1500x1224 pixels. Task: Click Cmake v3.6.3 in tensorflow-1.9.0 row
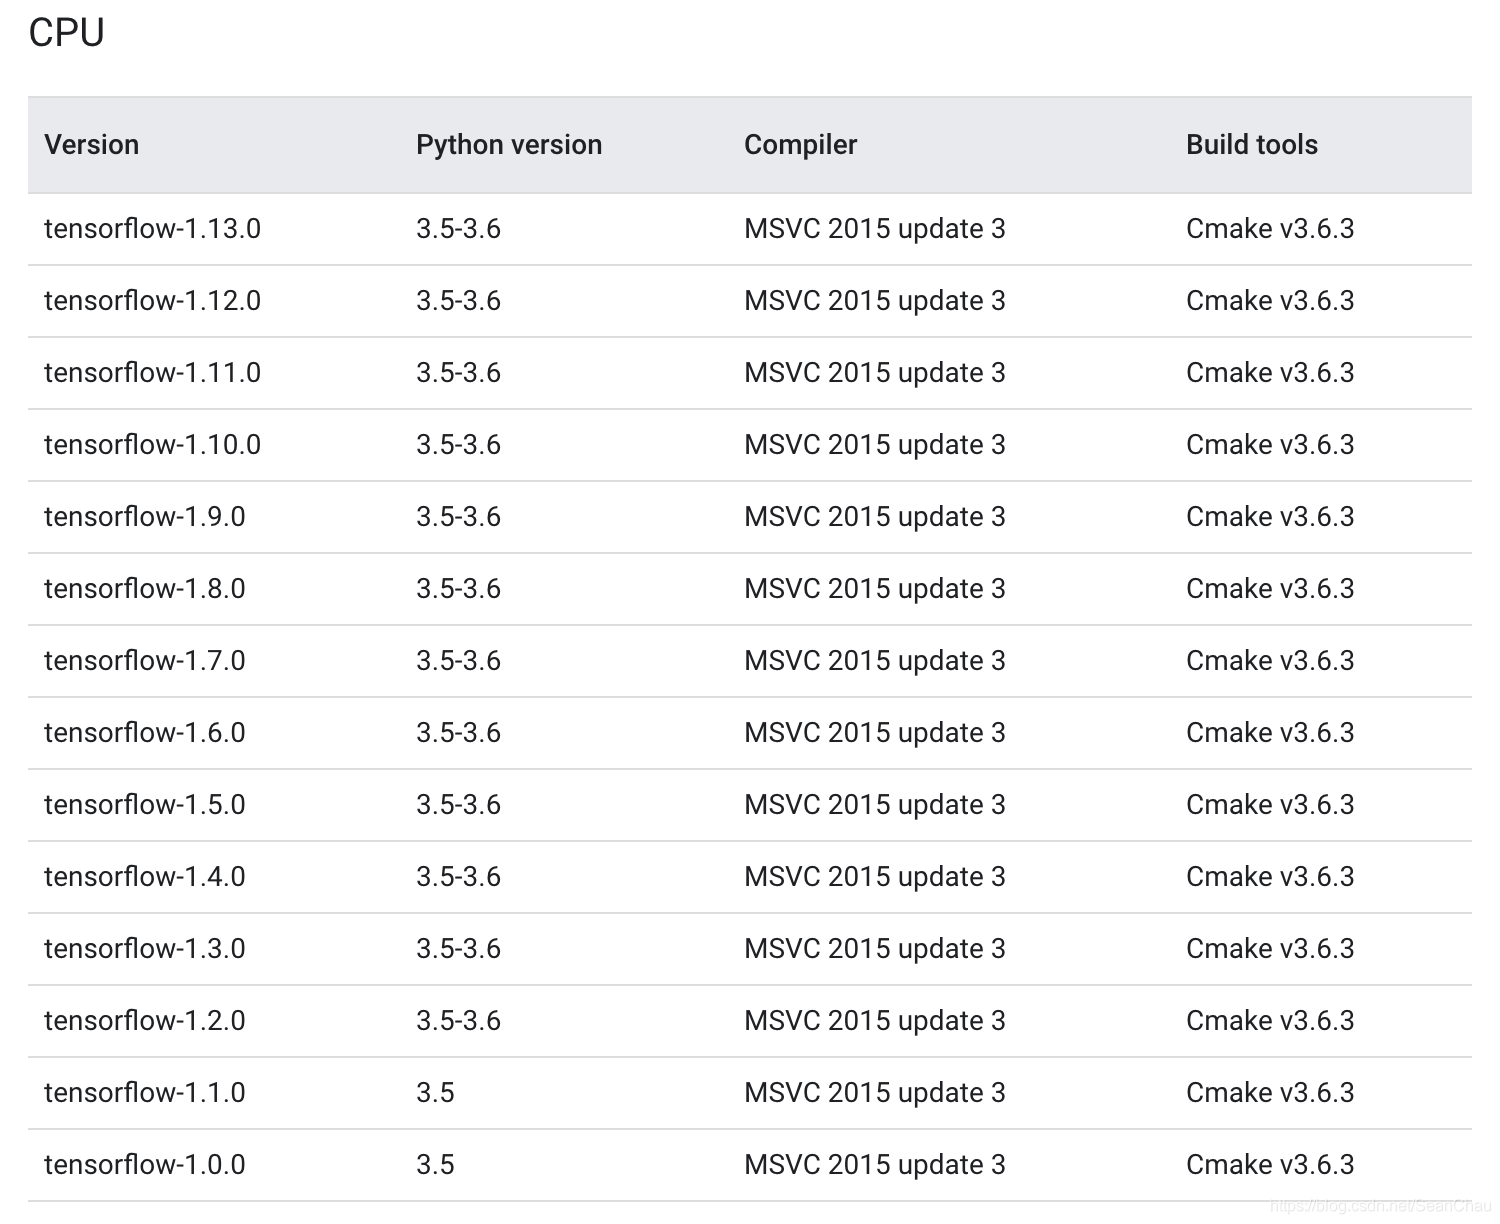pos(1270,517)
